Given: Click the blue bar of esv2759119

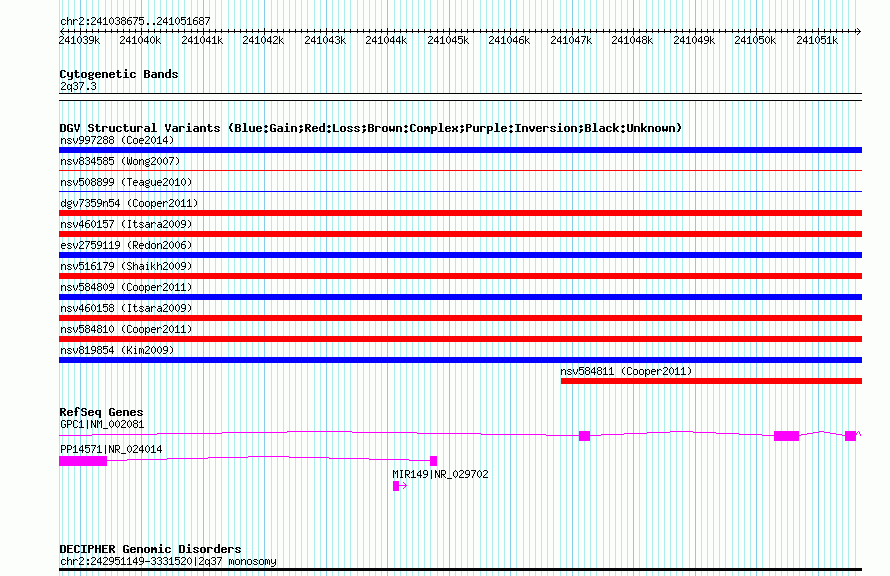Looking at the screenshot, I should tap(460, 255).
